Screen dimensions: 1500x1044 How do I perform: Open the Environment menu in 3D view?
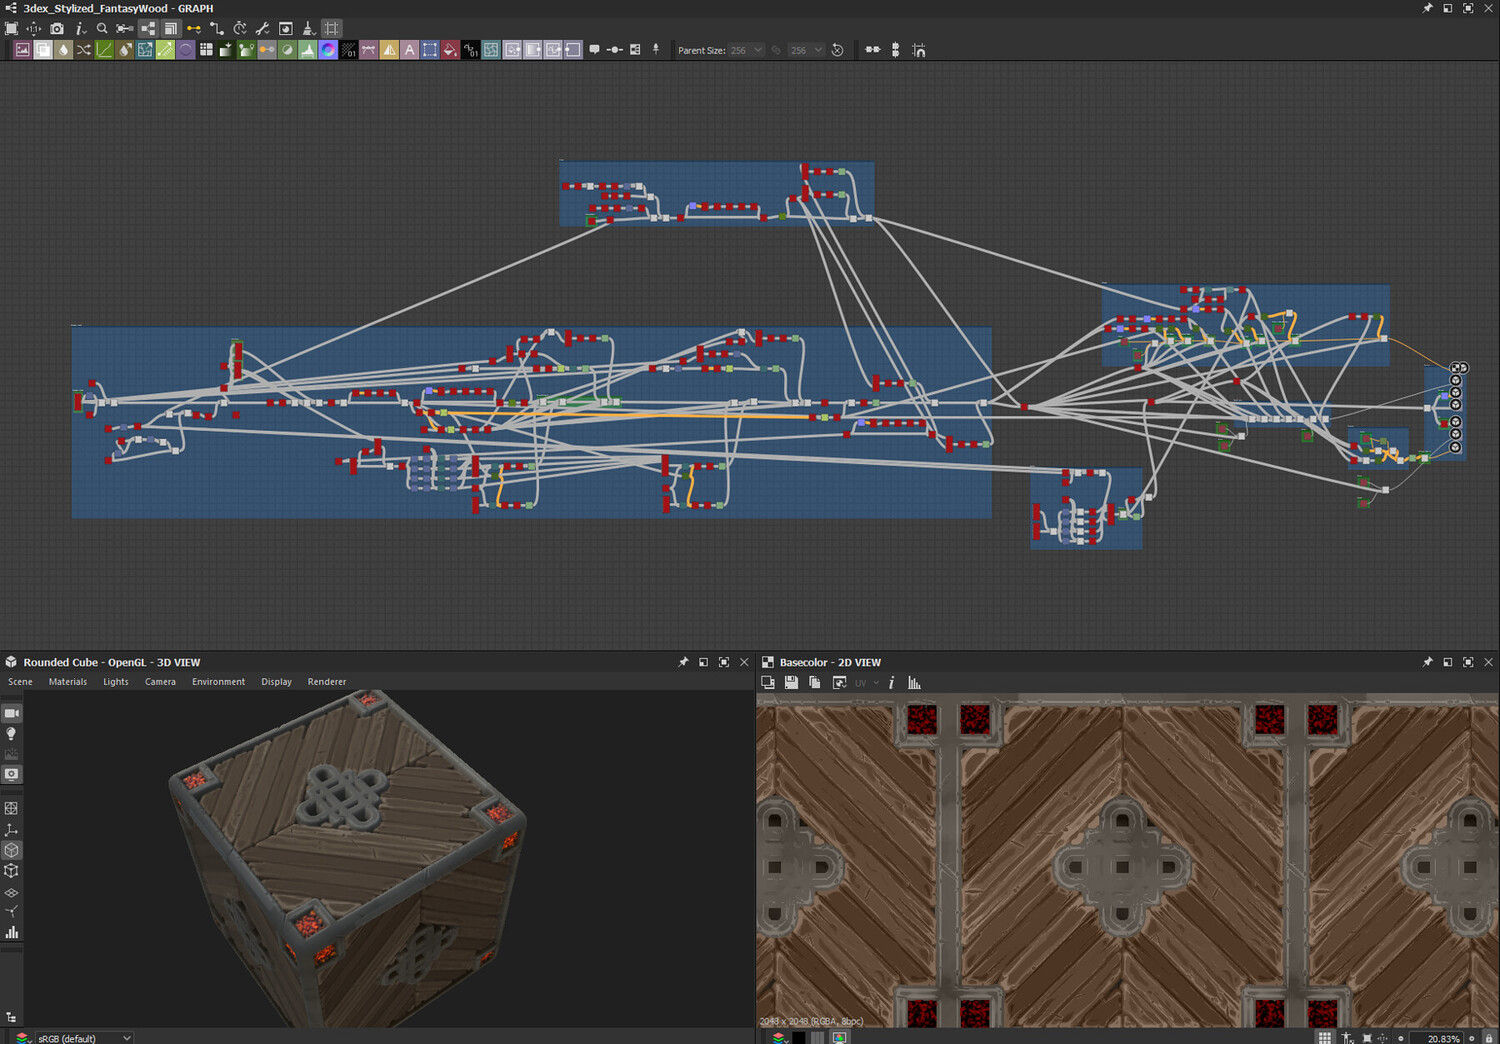[x=218, y=682]
